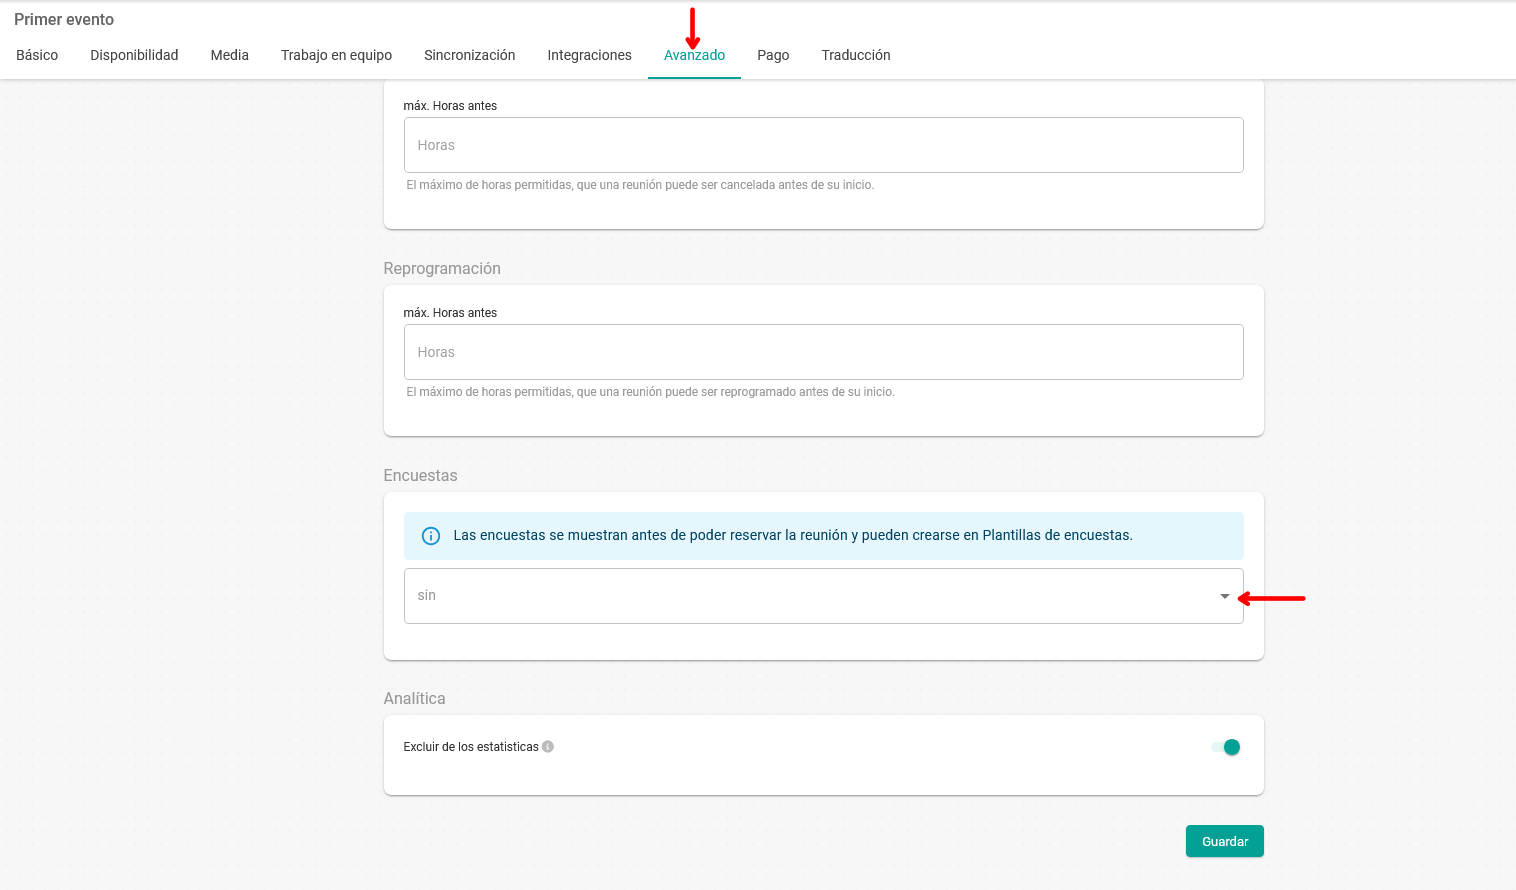Screen dimensions: 1516x890
Task: Click the info icon next to Excluir de los estatisticas
Action: coord(548,747)
